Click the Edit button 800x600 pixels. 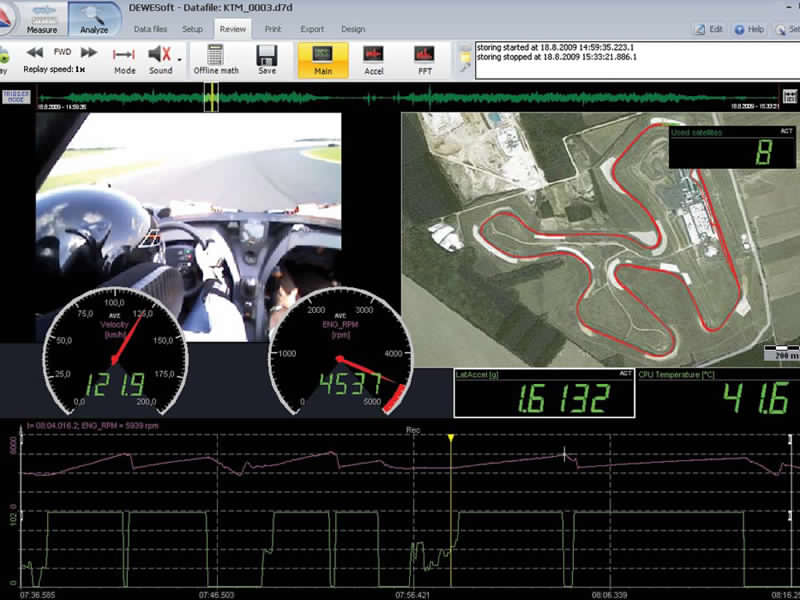(709, 30)
